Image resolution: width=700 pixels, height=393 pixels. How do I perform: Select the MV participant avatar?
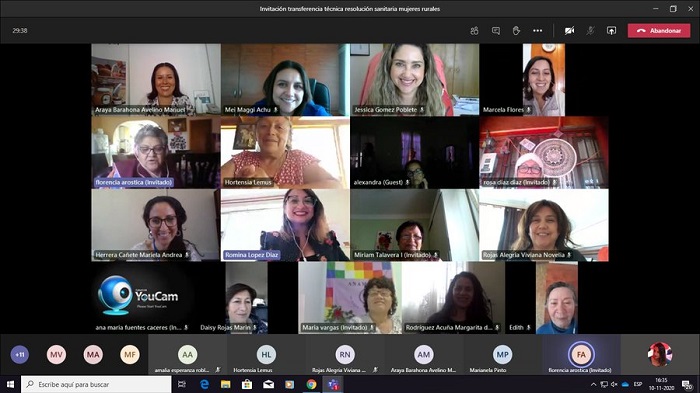56,355
